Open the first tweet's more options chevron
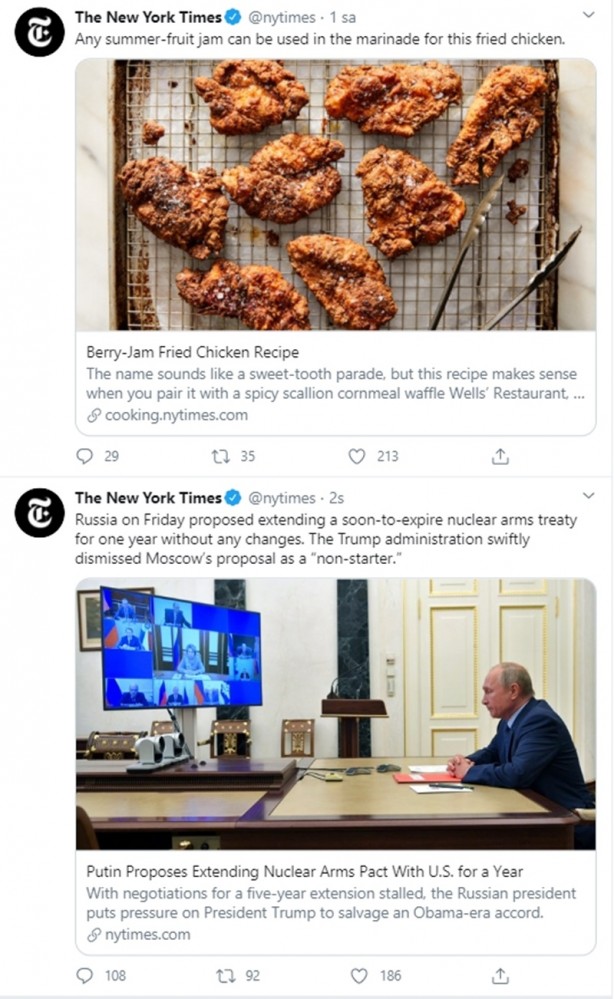This screenshot has width=614, height=999. (x=589, y=14)
